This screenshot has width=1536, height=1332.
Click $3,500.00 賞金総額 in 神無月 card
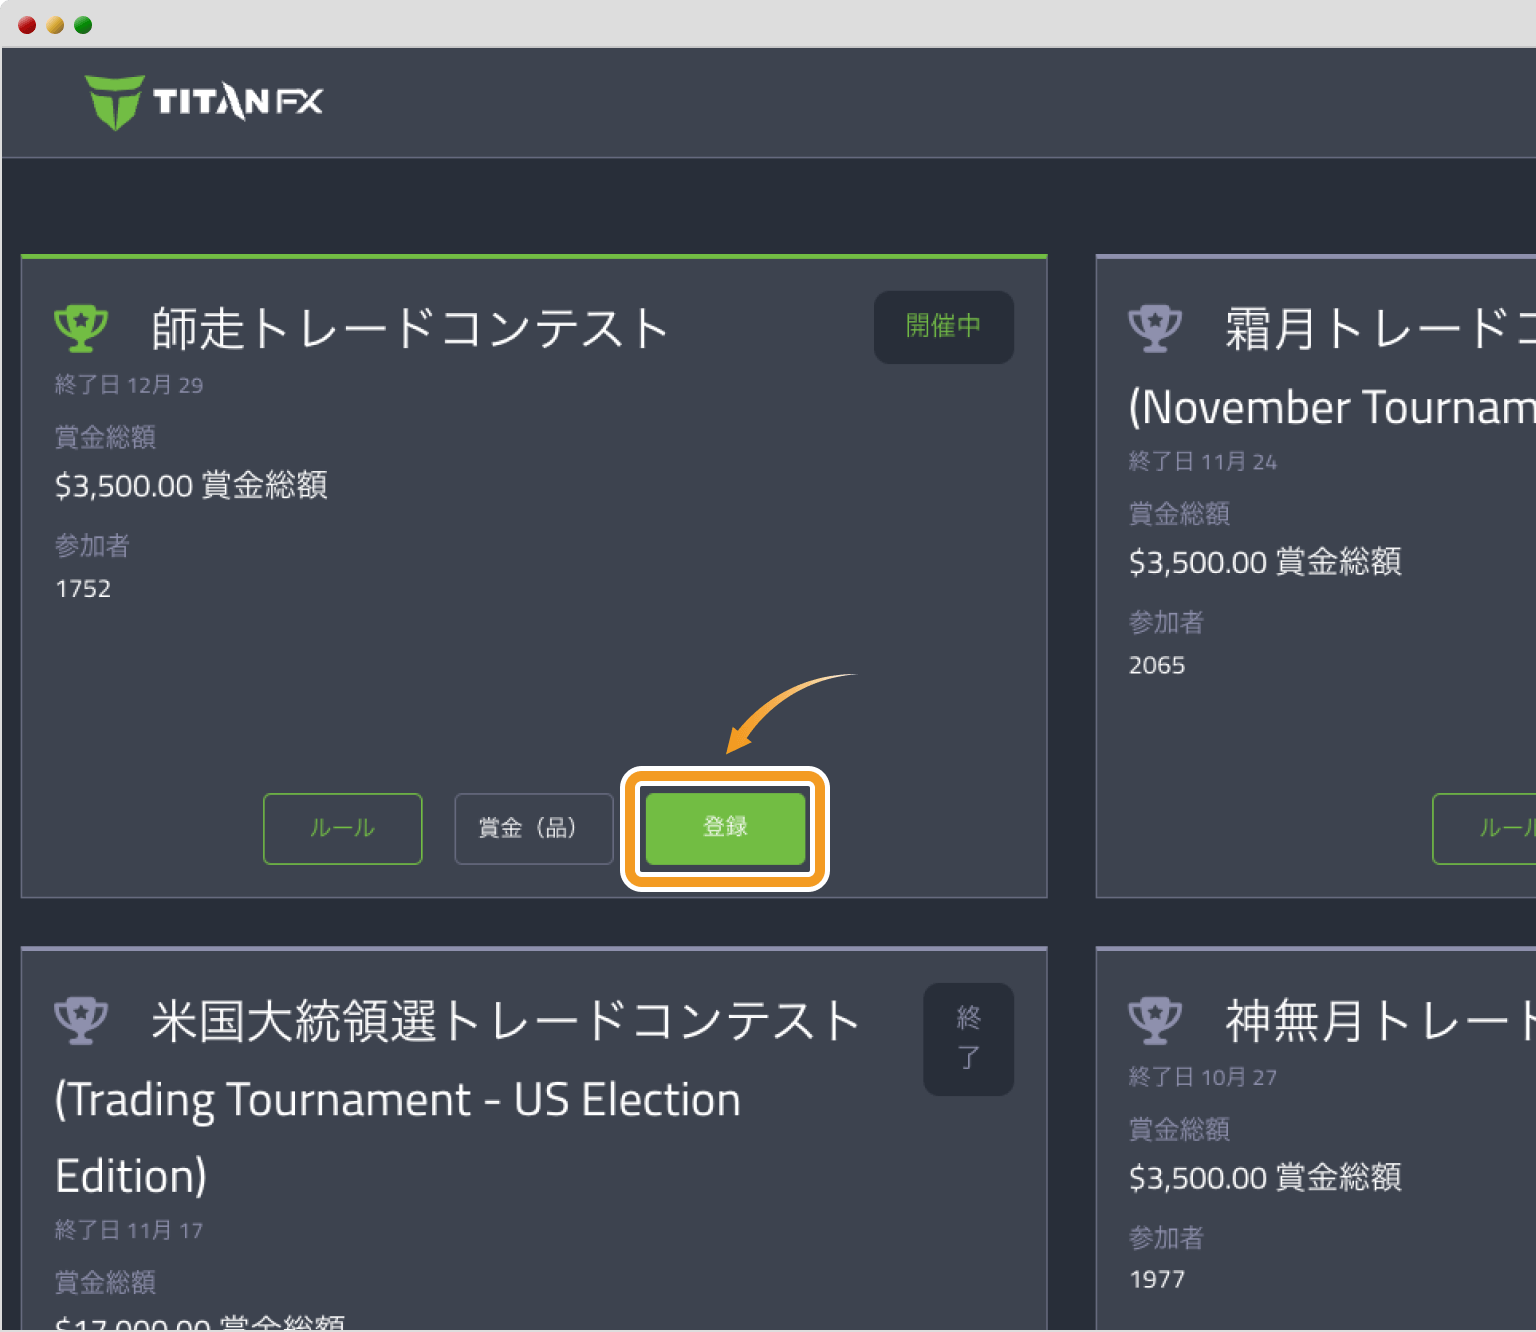click(1265, 1178)
